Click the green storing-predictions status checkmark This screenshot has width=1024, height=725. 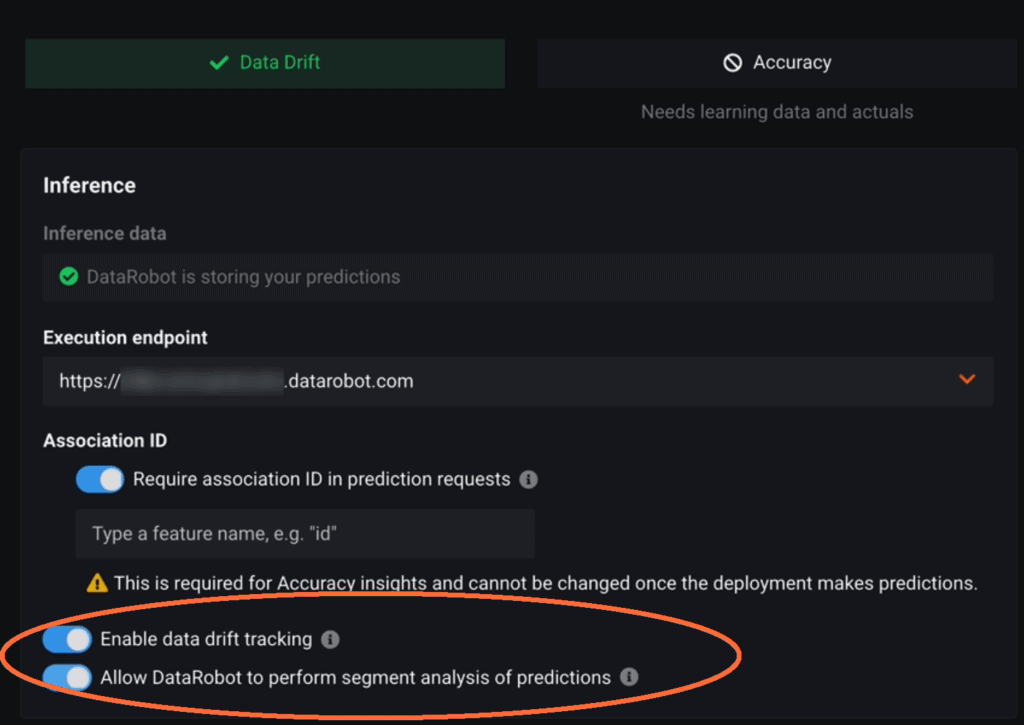point(69,277)
